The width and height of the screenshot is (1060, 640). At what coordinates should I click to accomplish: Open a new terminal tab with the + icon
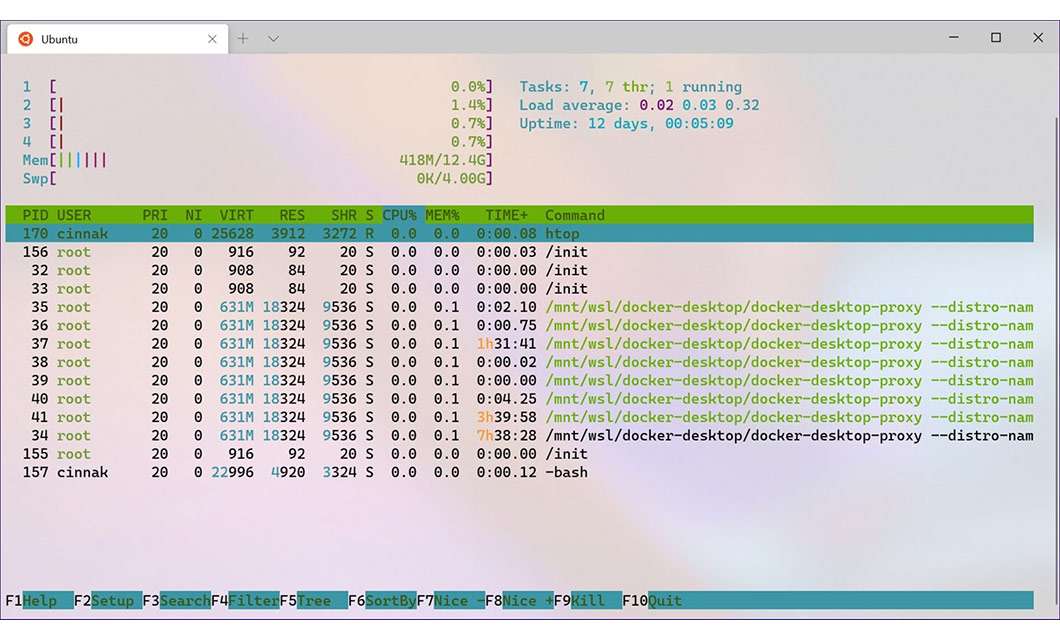(x=243, y=38)
